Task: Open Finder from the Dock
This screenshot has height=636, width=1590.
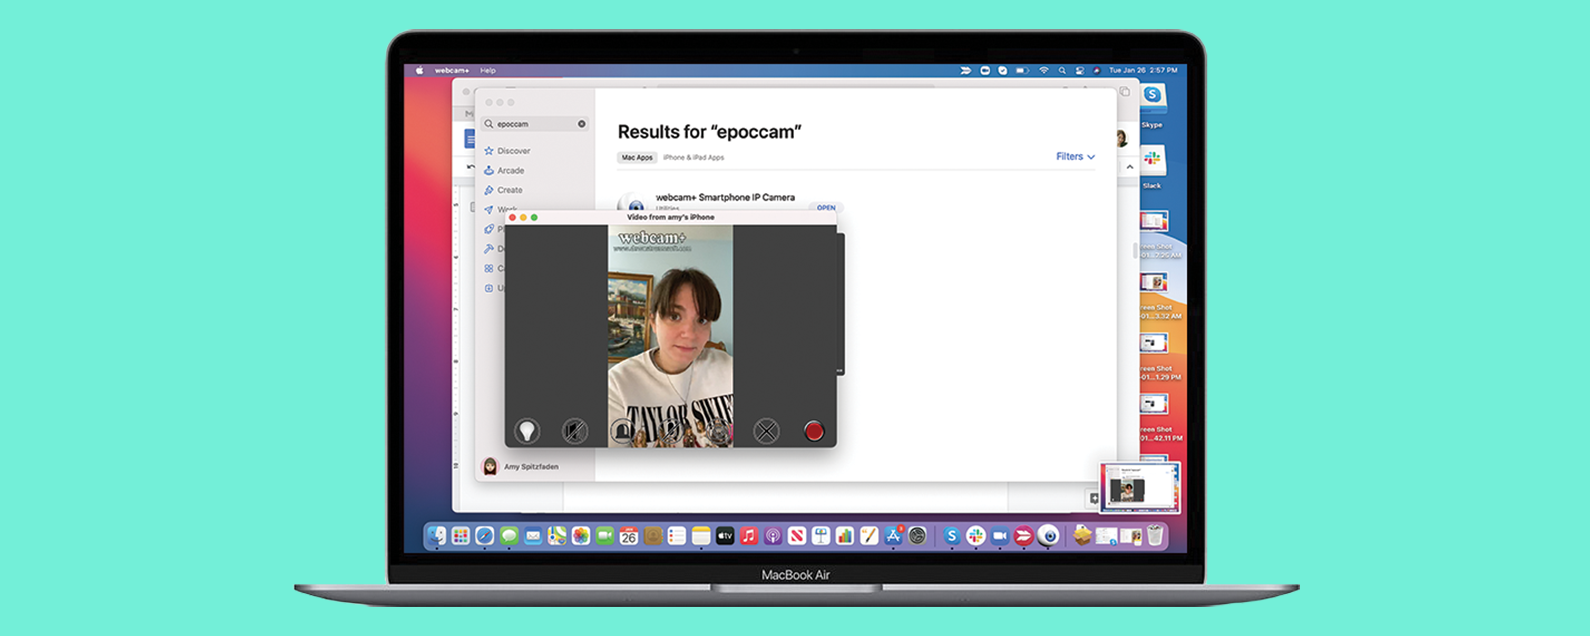Action: (x=437, y=536)
